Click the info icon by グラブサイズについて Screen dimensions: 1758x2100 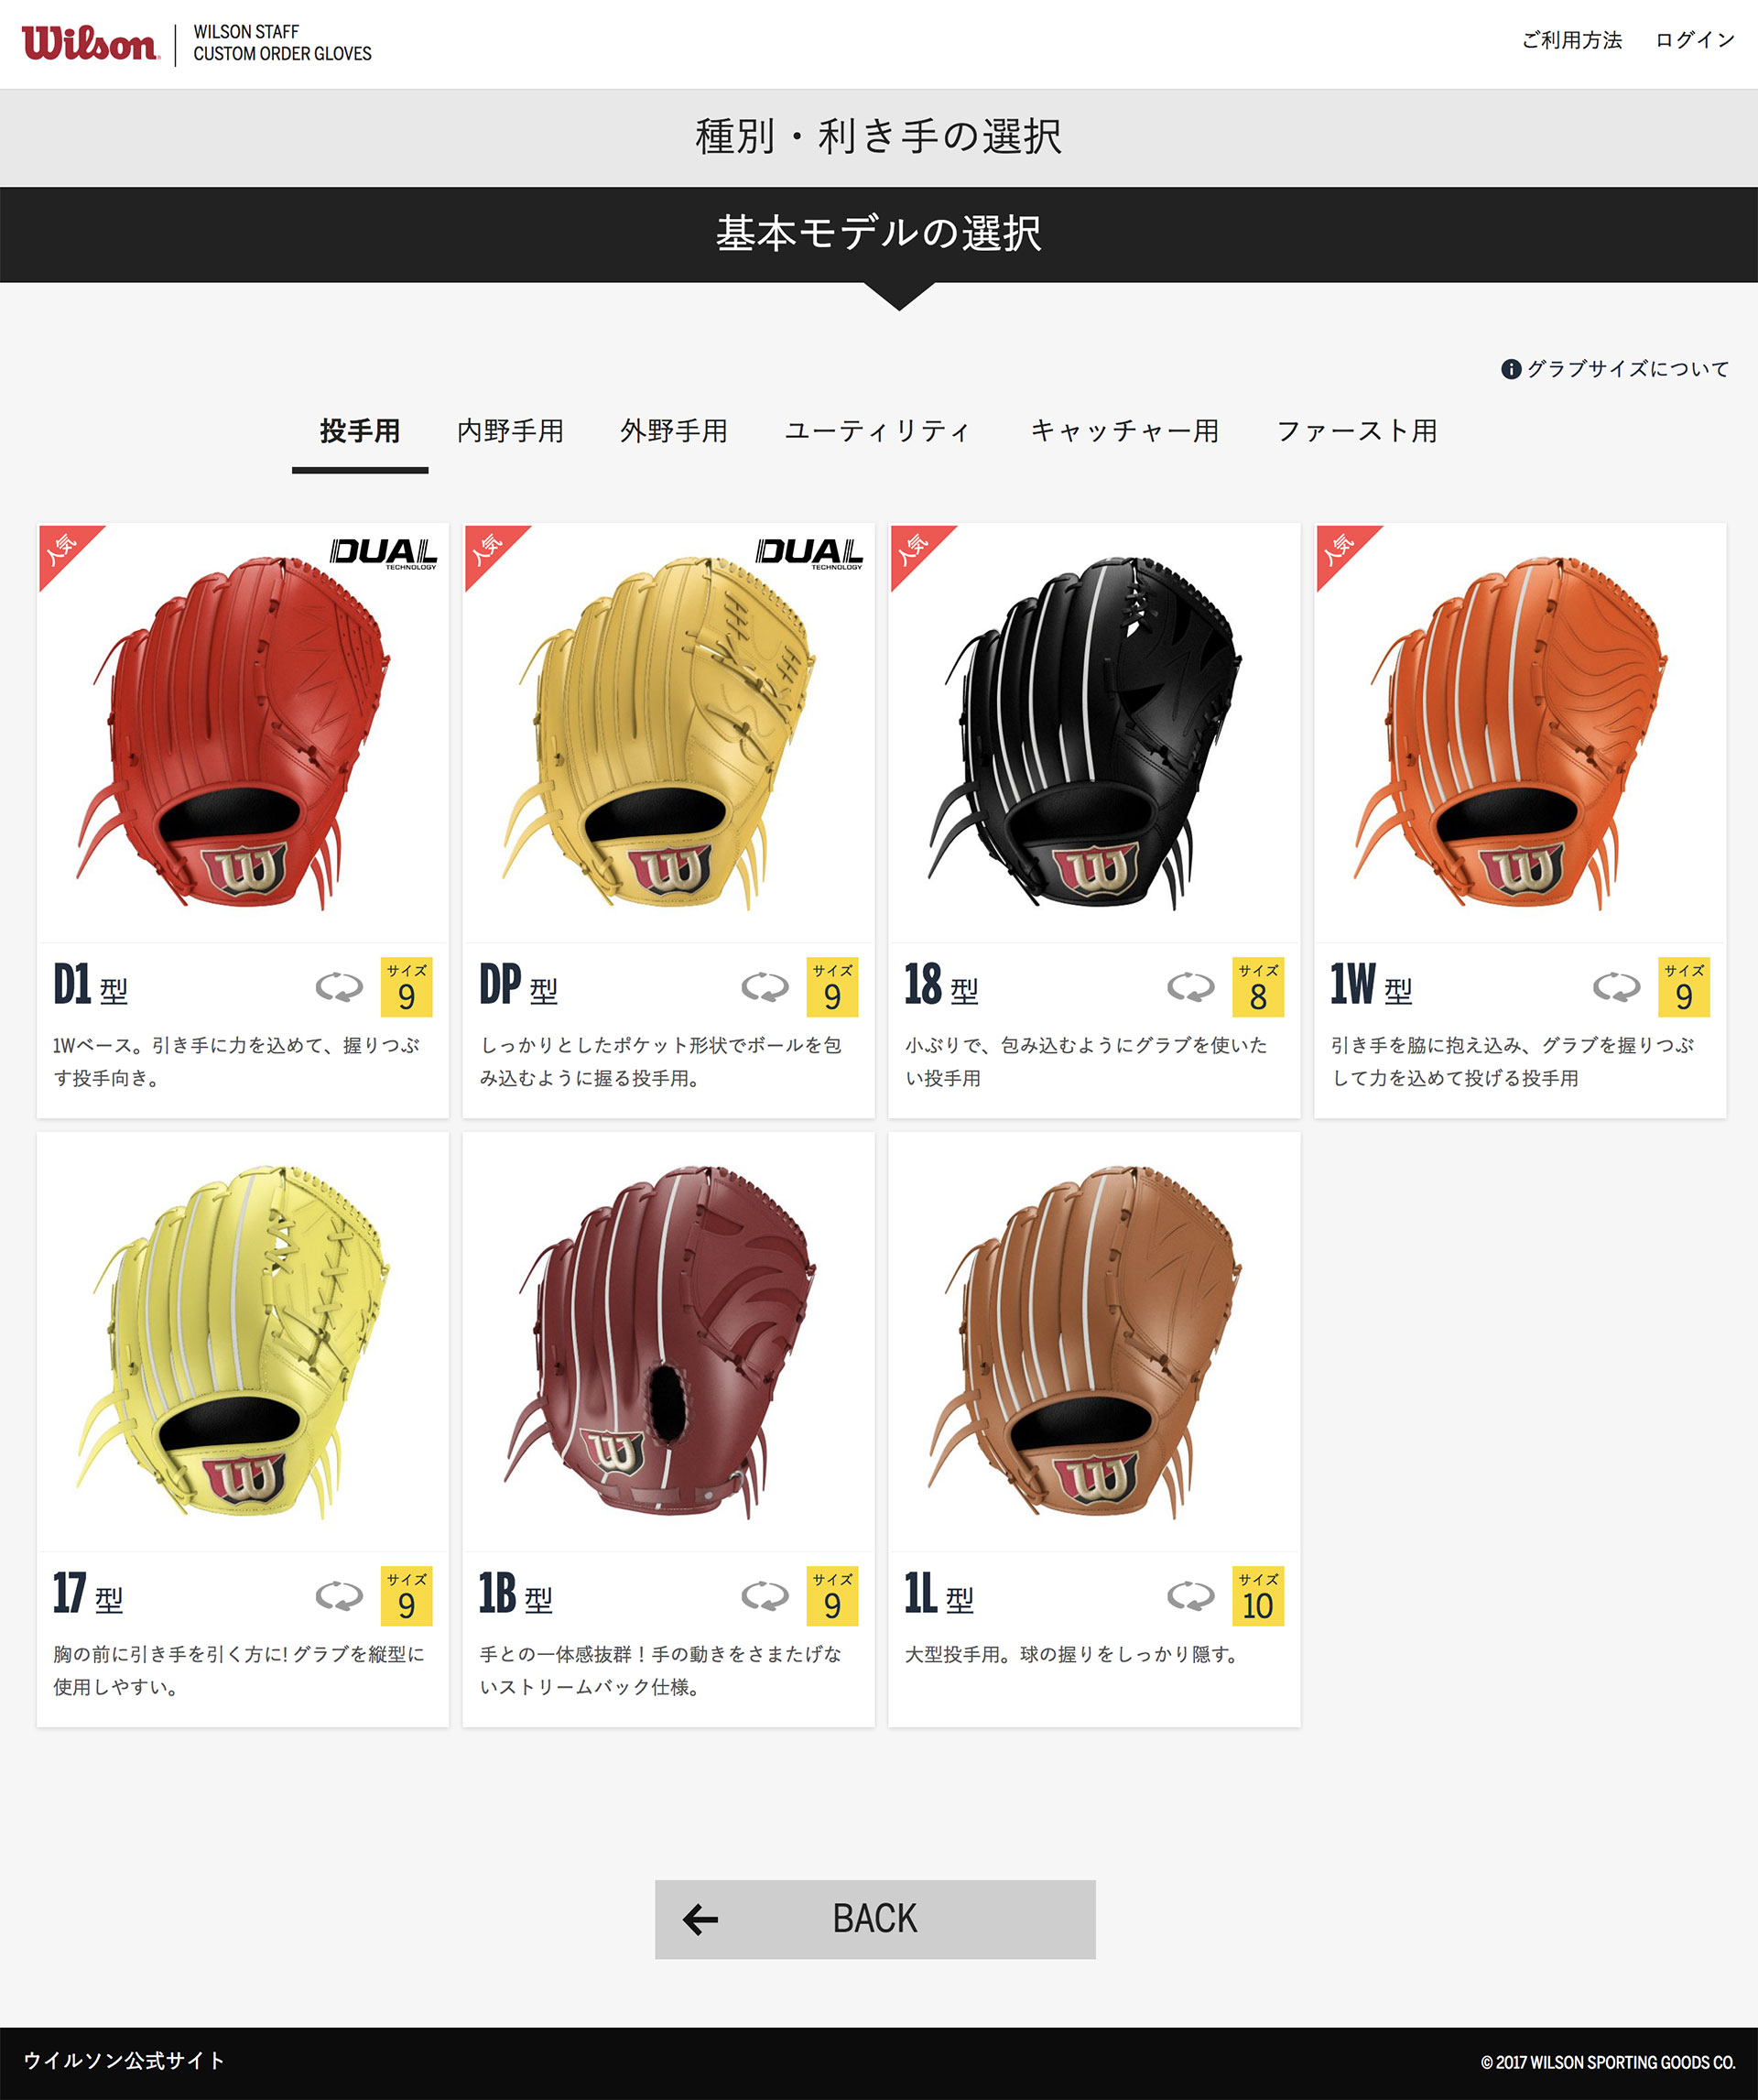(x=1511, y=369)
